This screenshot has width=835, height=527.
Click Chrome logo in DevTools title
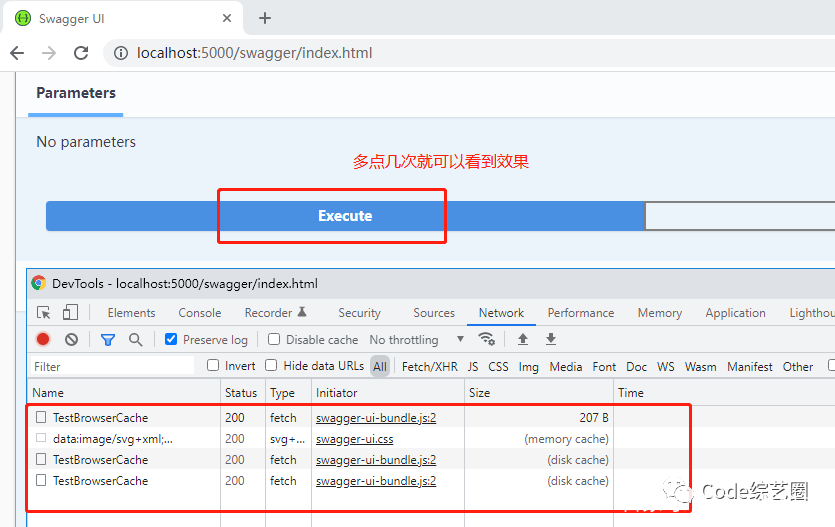[x=38, y=283]
